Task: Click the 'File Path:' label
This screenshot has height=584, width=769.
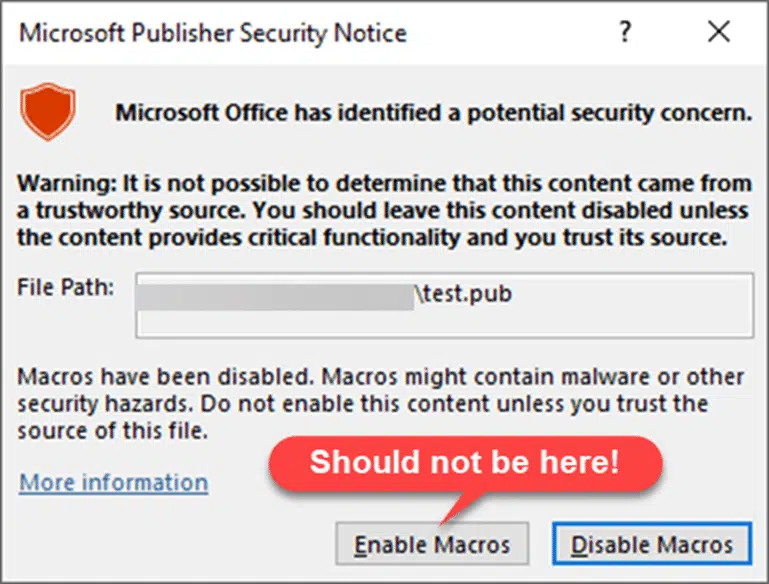Action: 66,287
